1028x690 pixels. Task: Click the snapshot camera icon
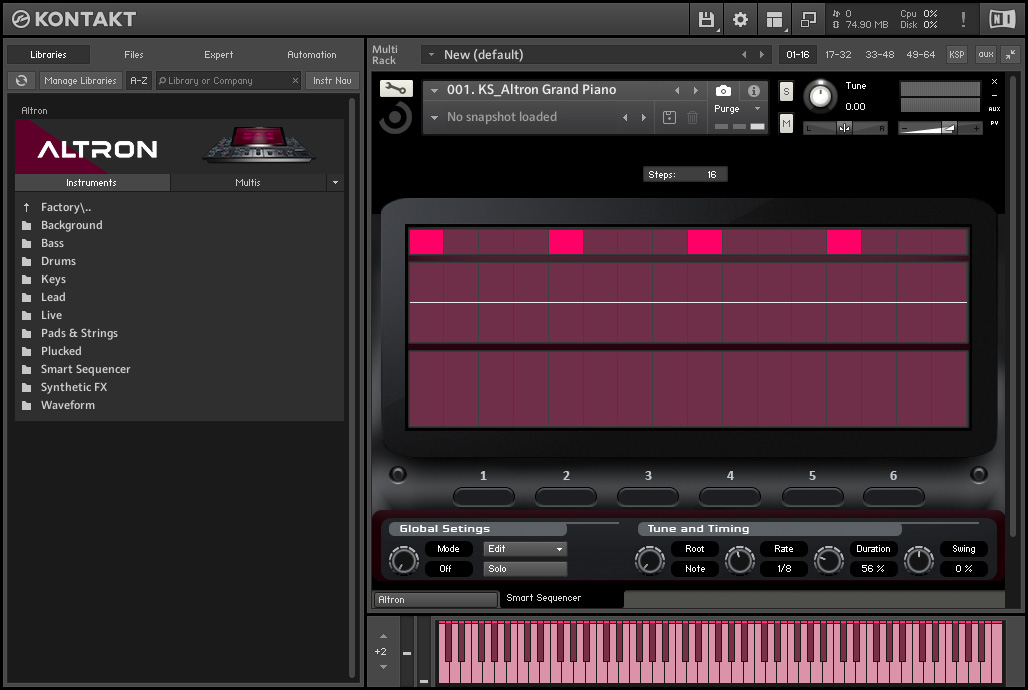[724, 91]
